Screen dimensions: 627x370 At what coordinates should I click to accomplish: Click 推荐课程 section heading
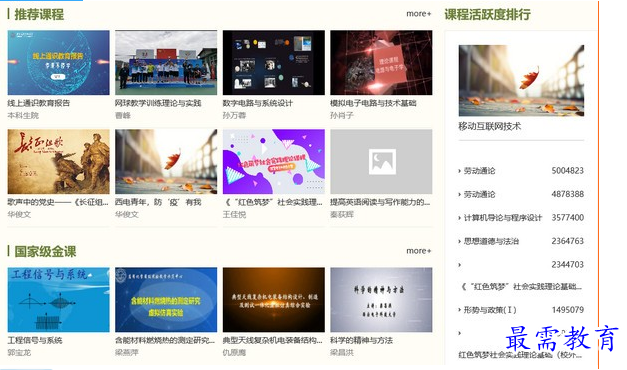coord(39,14)
